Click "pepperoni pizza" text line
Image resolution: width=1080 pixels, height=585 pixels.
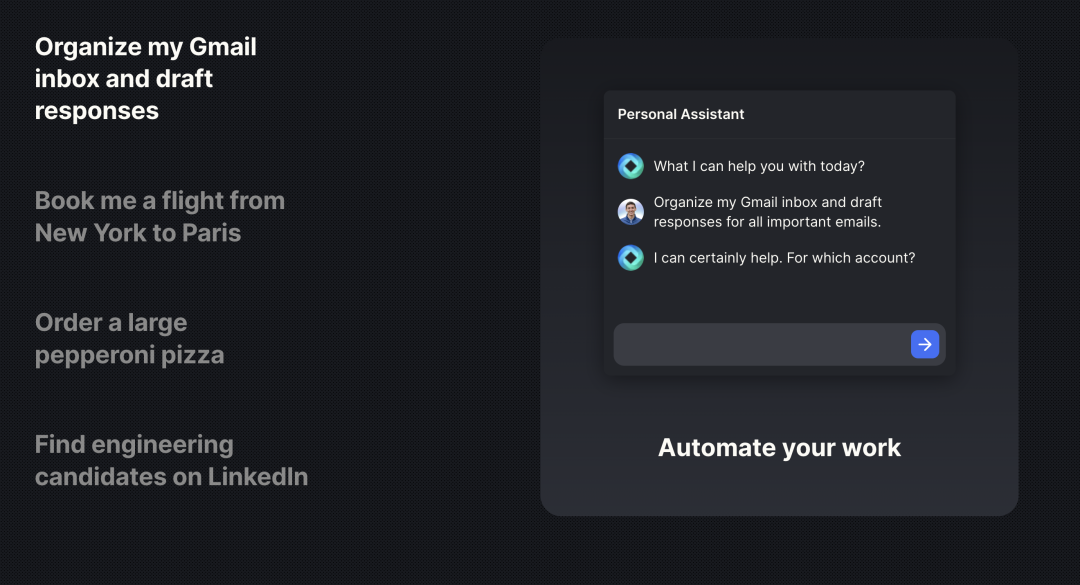[129, 356]
